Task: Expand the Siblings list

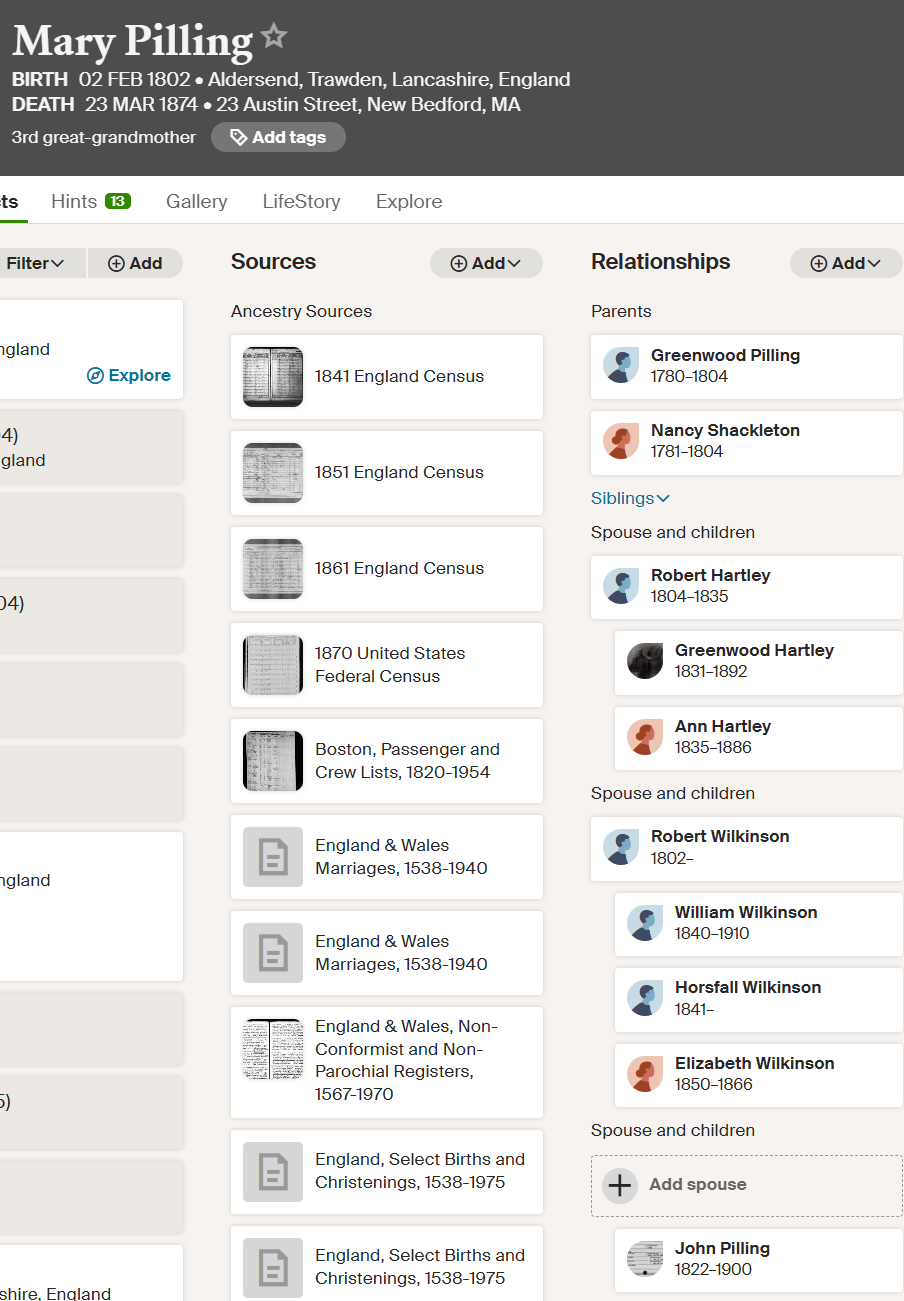Action: (630, 498)
